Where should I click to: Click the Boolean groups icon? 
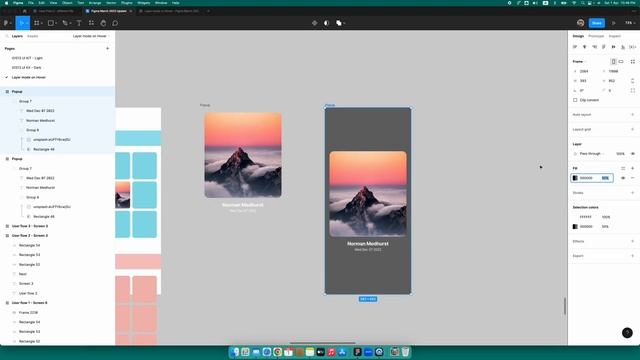pos(339,23)
